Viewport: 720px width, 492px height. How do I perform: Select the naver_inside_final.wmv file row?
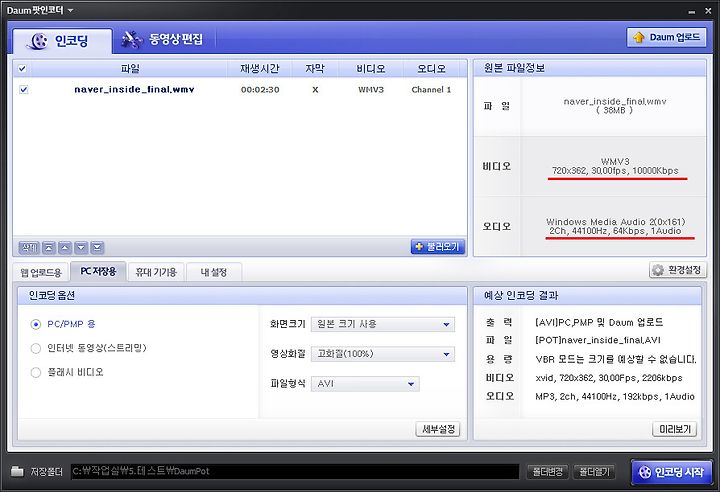tap(240, 90)
